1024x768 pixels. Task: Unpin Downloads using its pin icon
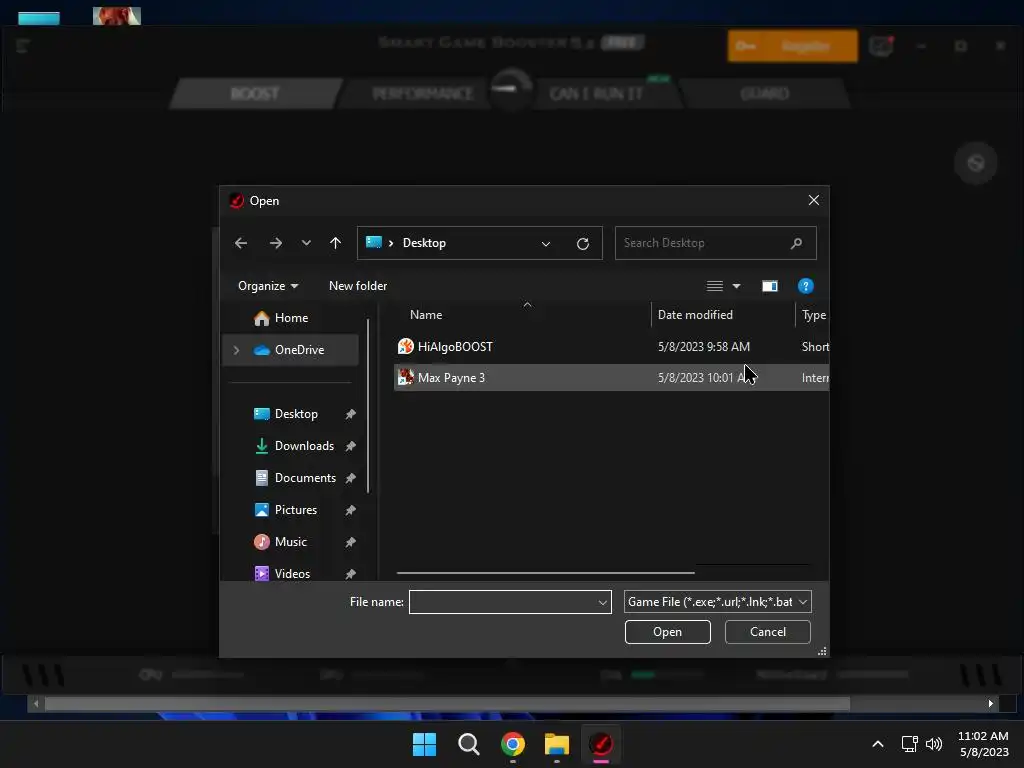coord(351,446)
